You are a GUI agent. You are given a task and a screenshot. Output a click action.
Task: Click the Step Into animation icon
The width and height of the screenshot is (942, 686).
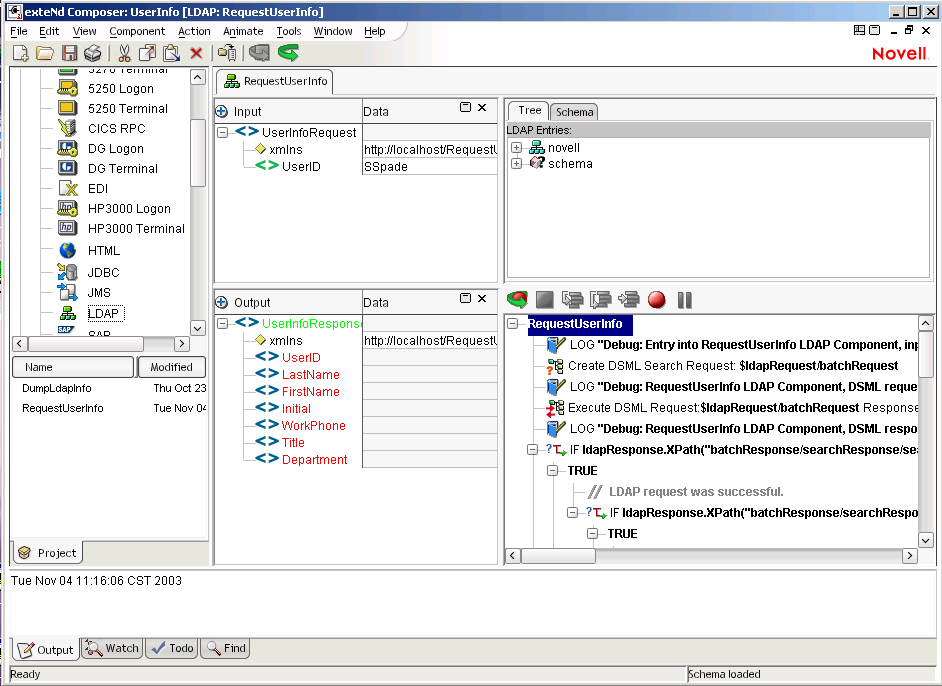[x=571, y=299]
